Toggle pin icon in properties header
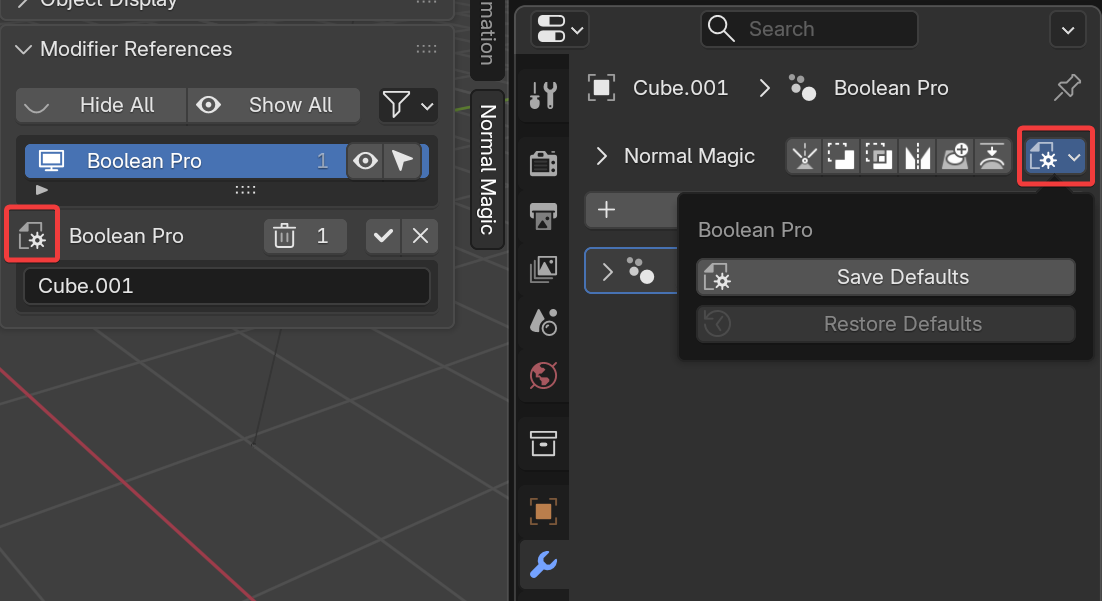 pos(1067,88)
